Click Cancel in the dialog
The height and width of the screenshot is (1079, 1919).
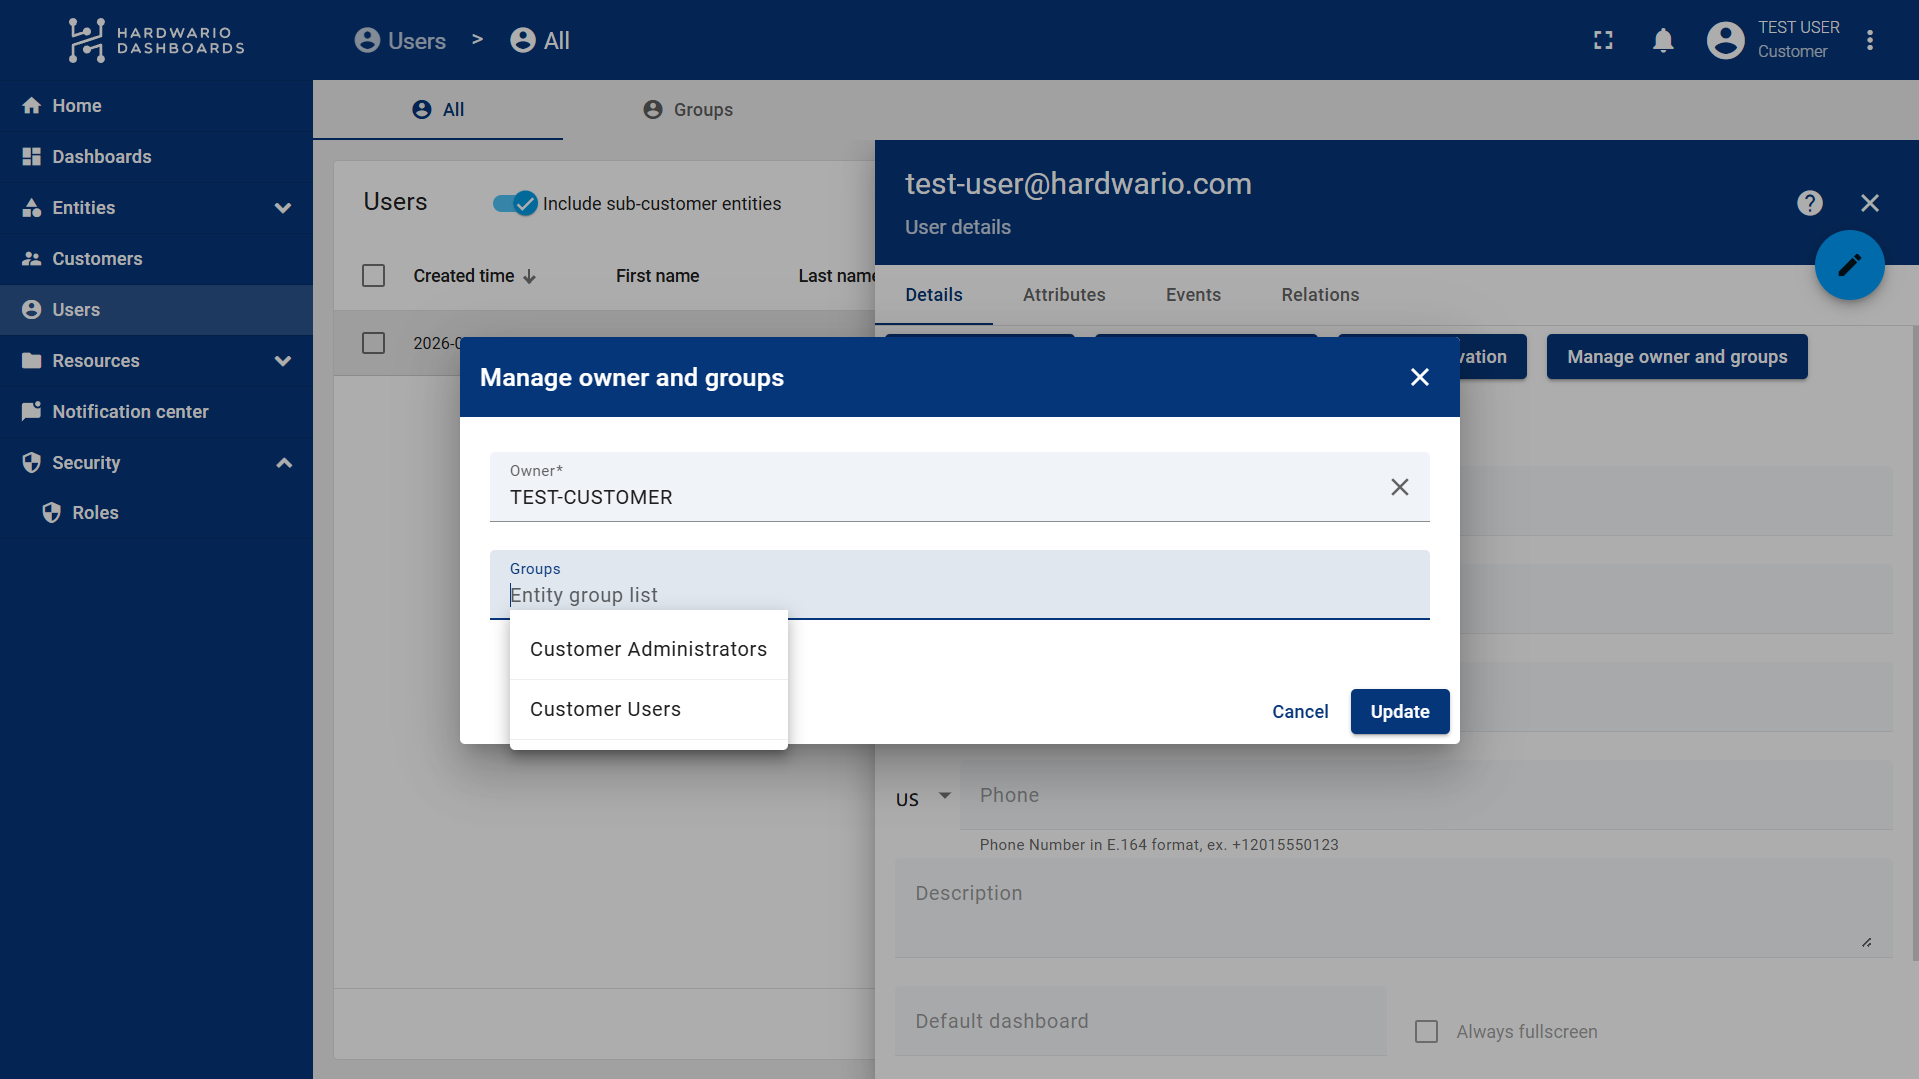point(1299,712)
